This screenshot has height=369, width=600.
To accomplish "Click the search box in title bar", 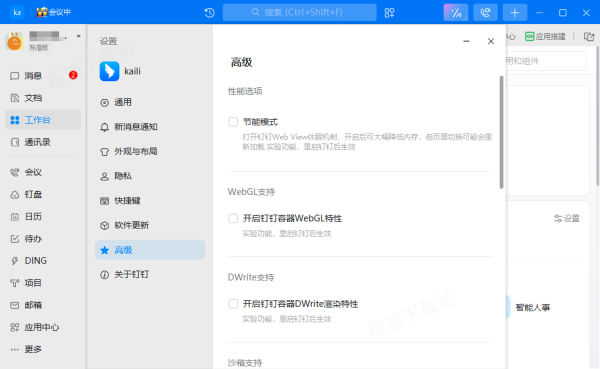I will click(x=300, y=12).
